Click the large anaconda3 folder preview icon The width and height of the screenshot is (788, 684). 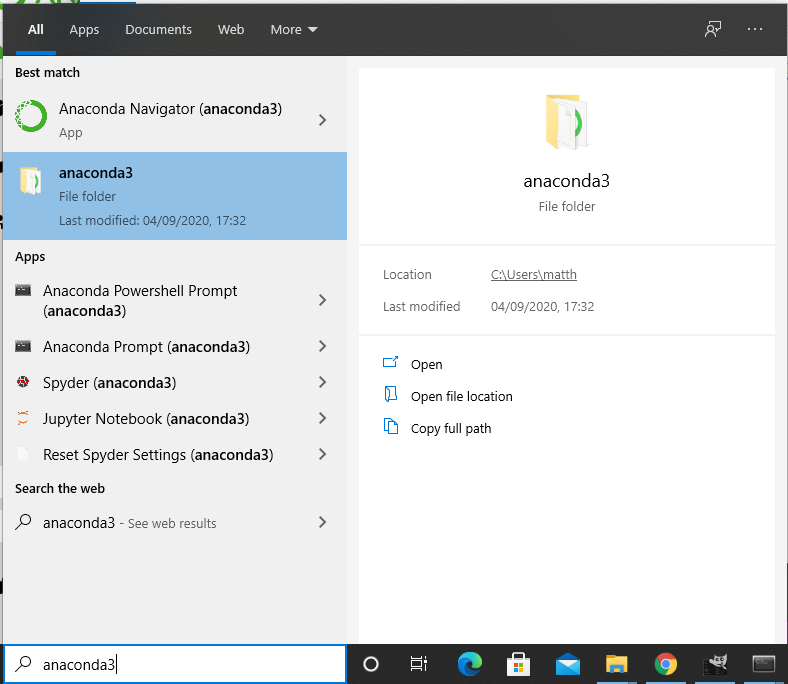[566, 122]
